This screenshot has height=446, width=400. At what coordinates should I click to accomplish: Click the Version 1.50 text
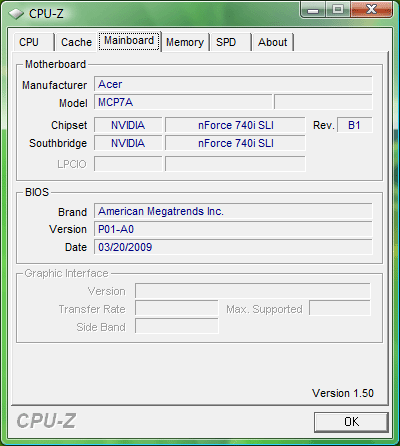[x=343, y=393]
